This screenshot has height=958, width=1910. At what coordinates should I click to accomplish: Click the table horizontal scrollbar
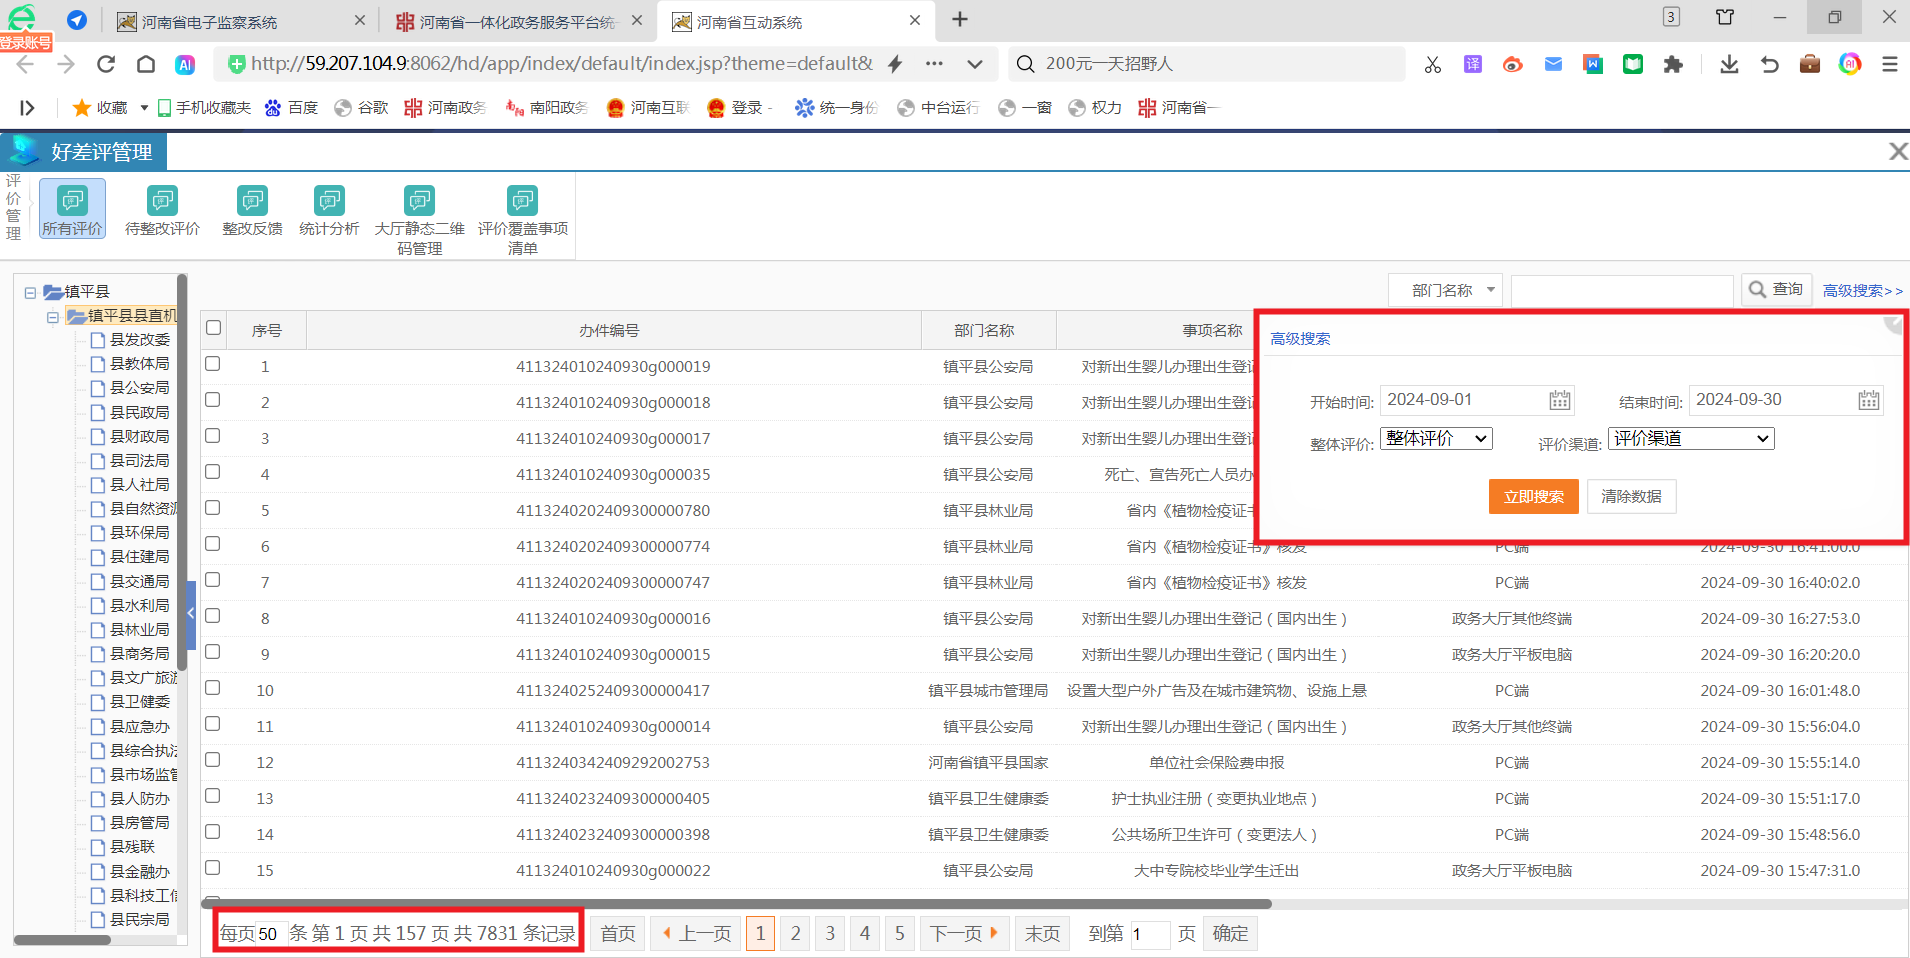(x=736, y=904)
